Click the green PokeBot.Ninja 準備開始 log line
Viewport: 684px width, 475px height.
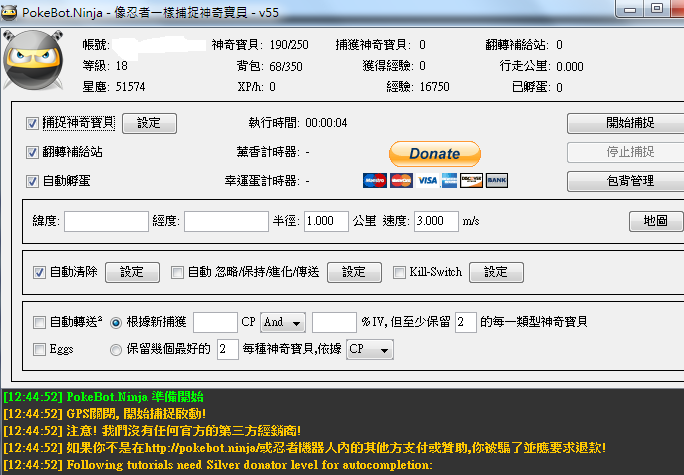(x=103, y=397)
